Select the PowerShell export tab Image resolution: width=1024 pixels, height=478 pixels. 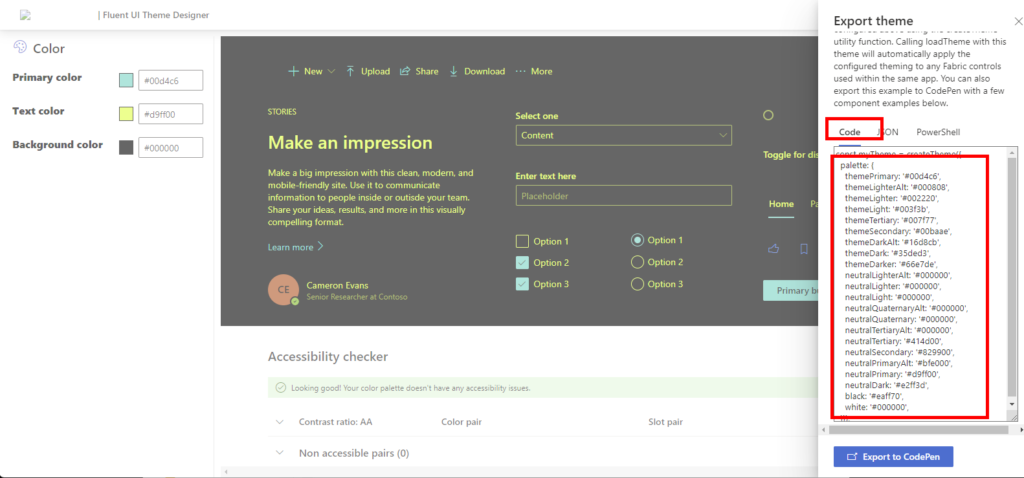pyautogui.click(x=938, y=132)
